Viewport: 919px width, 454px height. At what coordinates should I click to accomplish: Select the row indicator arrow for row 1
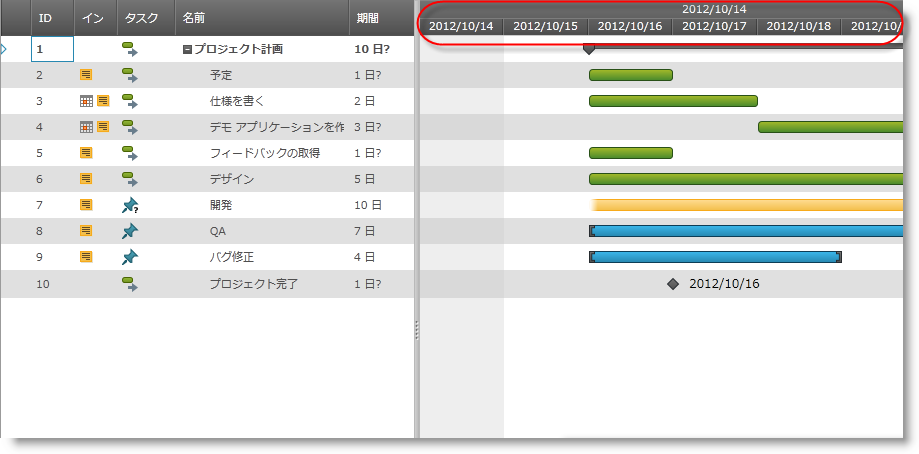pyautogui.click(x=4, y=49)
